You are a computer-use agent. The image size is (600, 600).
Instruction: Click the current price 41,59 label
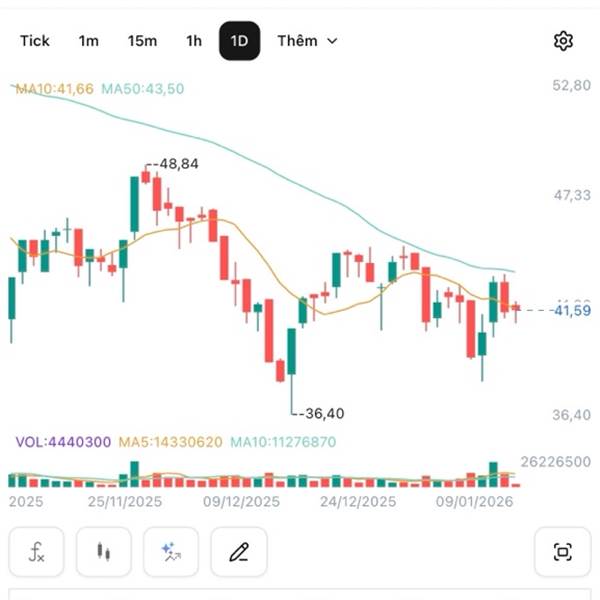pos(571,311)
